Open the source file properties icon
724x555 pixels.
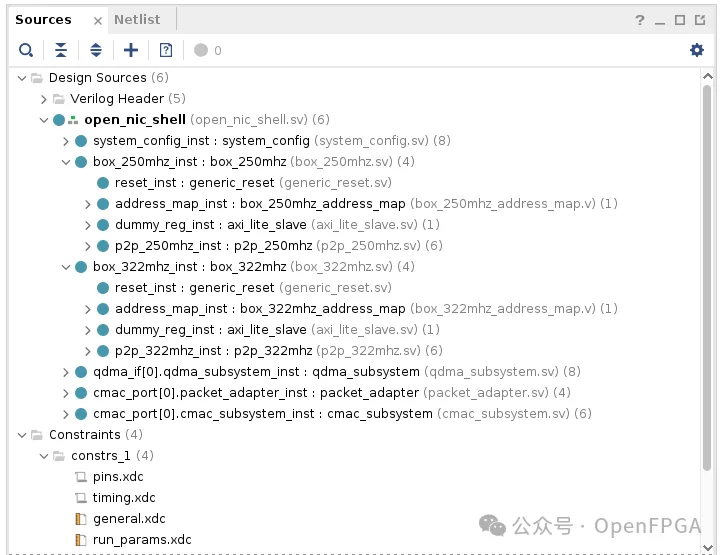coord(166,50)
